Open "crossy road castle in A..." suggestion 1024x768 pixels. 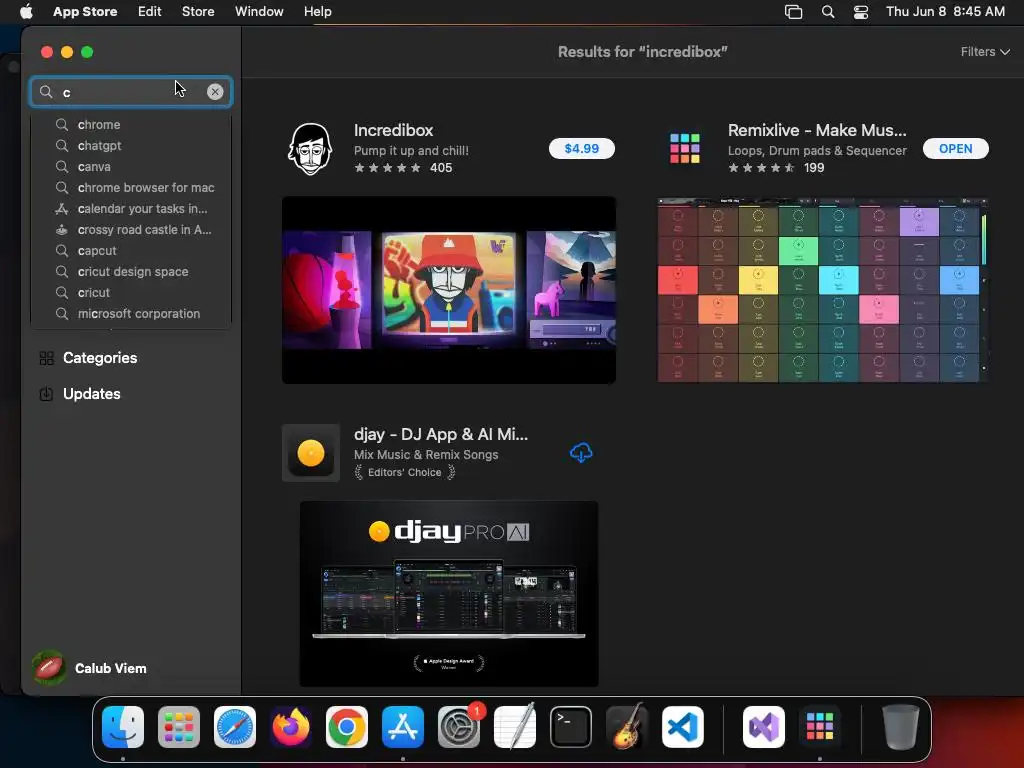[131, 229]
